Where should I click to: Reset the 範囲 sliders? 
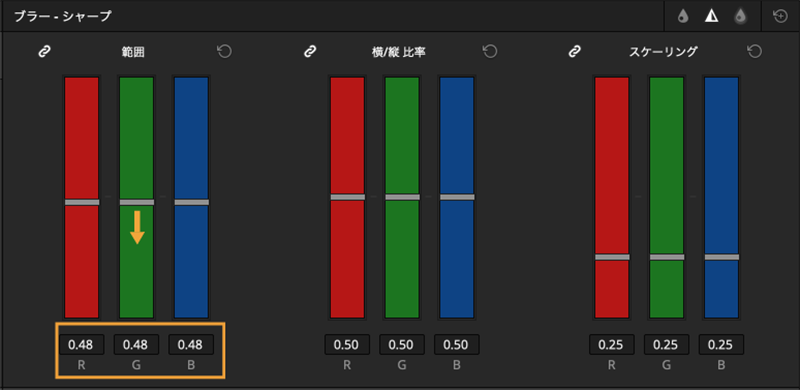click(x=224, y=52)
